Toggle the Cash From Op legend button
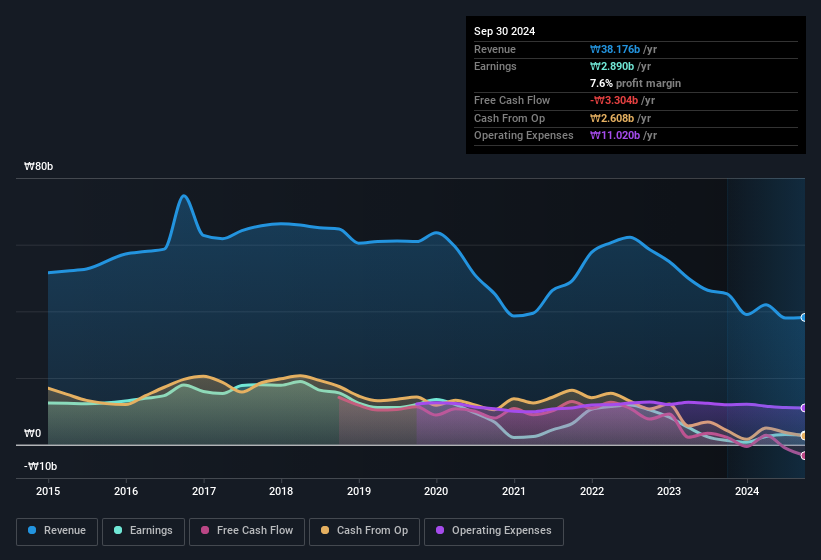This screenshot has height=560, width=821. coord(364,531)
